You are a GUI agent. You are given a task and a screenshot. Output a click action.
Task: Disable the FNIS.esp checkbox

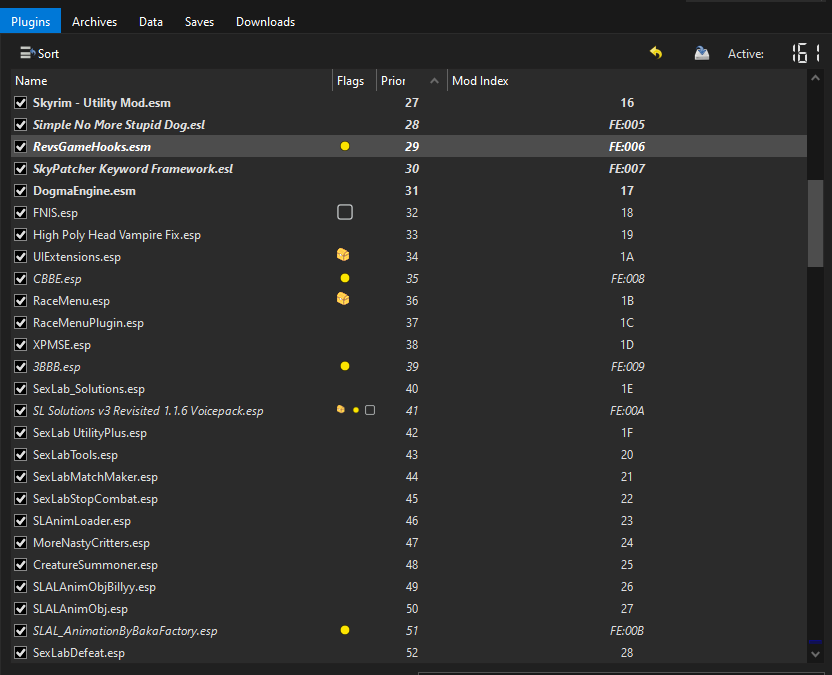tap(21, 213)
